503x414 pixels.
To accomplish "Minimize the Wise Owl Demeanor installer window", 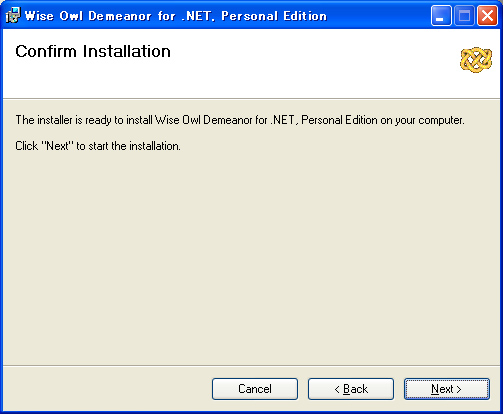I will 441,15.
